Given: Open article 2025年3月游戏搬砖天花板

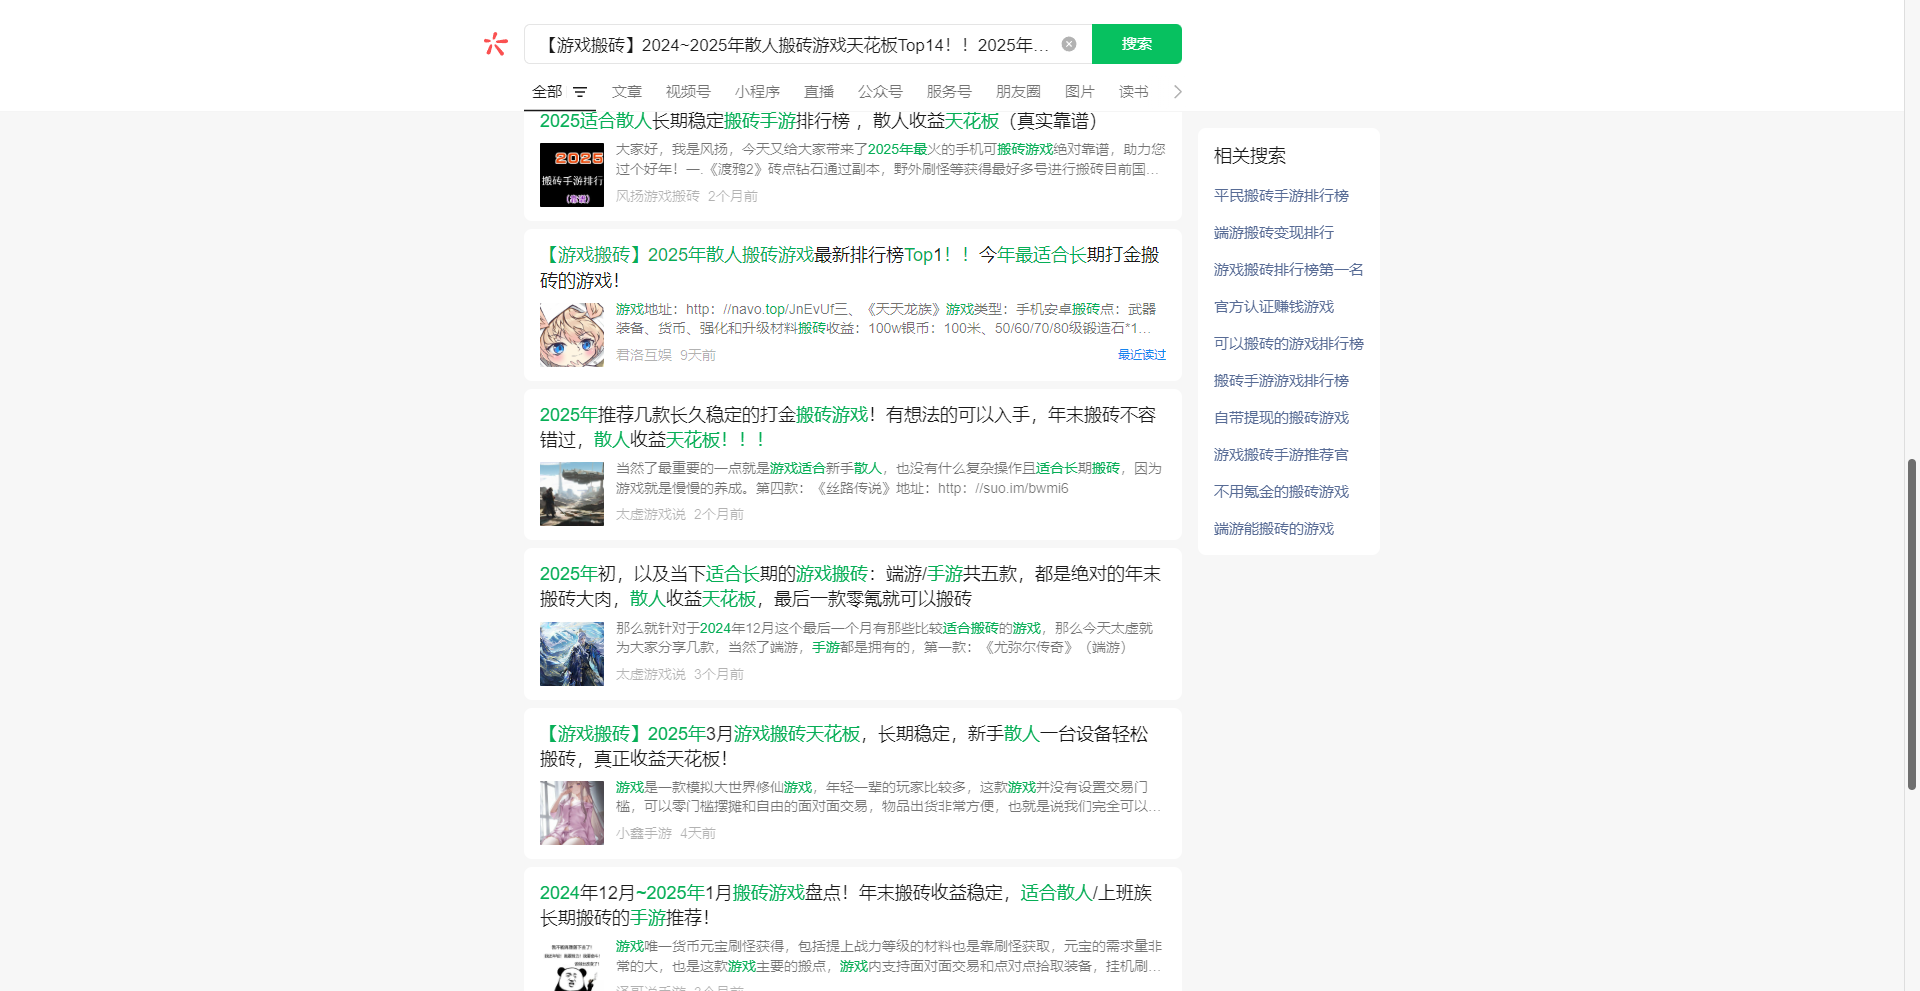Looking at the screenshot, I should 844,746.
